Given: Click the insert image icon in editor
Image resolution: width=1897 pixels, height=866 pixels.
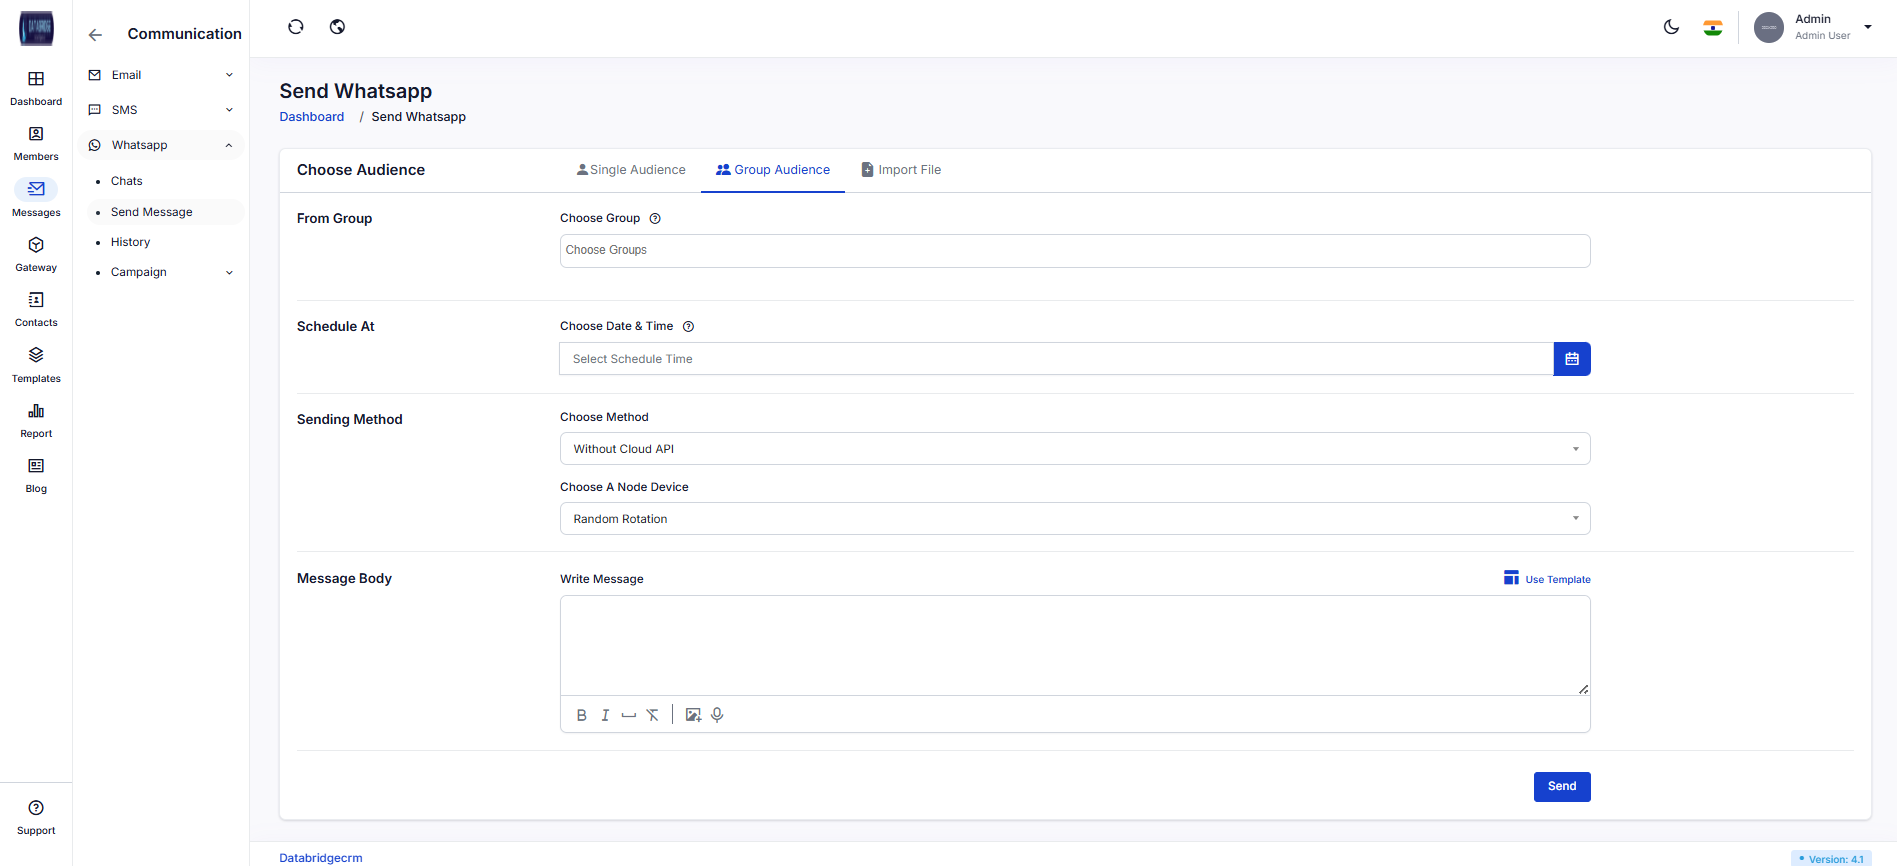Looking at the screenshot, I should 693,715.
